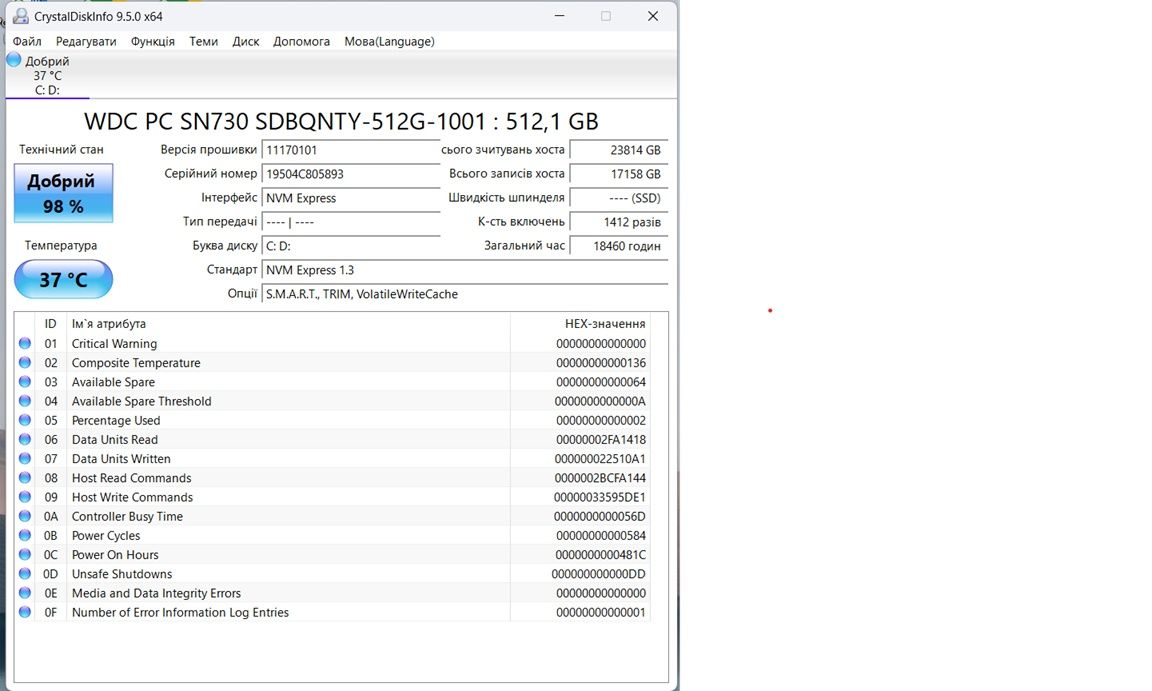Open the Функція menu
Viewport: 1152px width, 691px height.
point(153,41)
